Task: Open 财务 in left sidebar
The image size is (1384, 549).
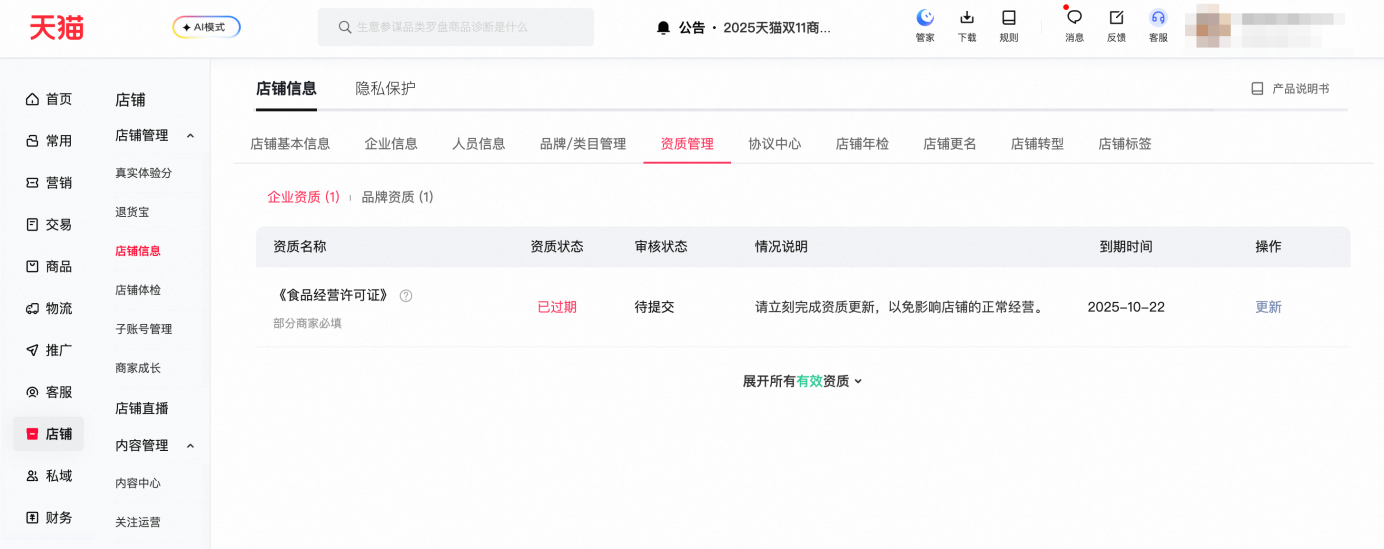Action: pos(49,518)
